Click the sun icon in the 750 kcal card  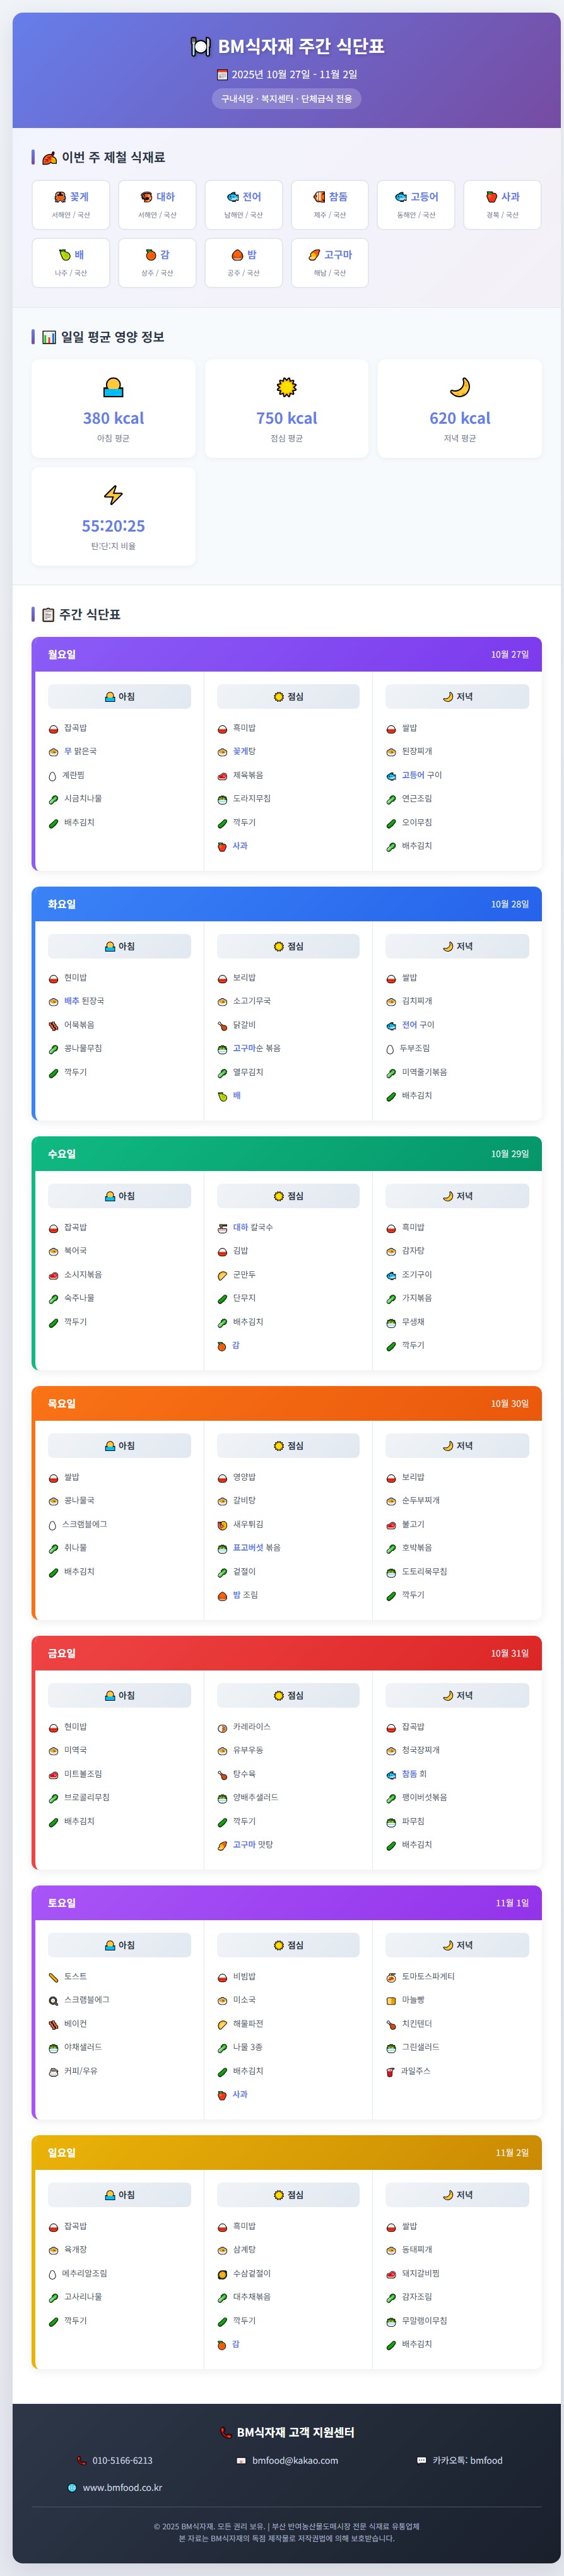(286, 387)
